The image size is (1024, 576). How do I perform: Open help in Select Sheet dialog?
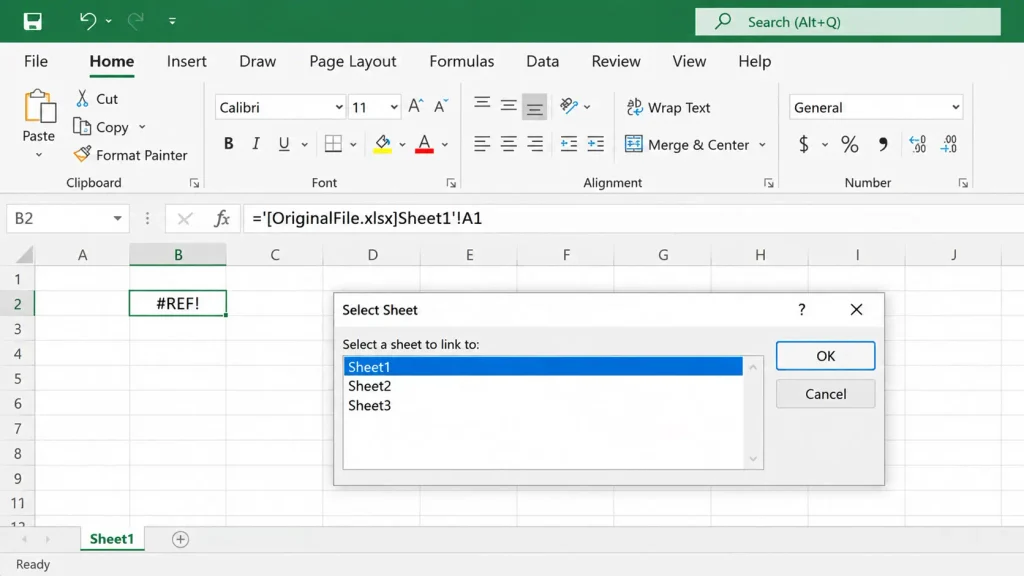click(802, 310)
